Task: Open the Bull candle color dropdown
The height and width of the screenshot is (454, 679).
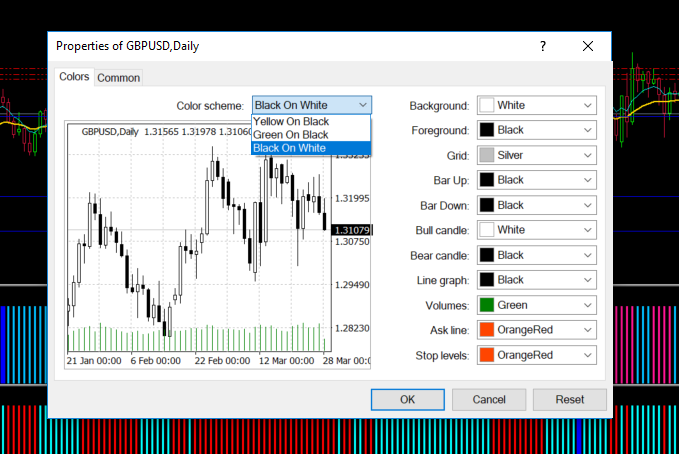Action: coord(537,230)
